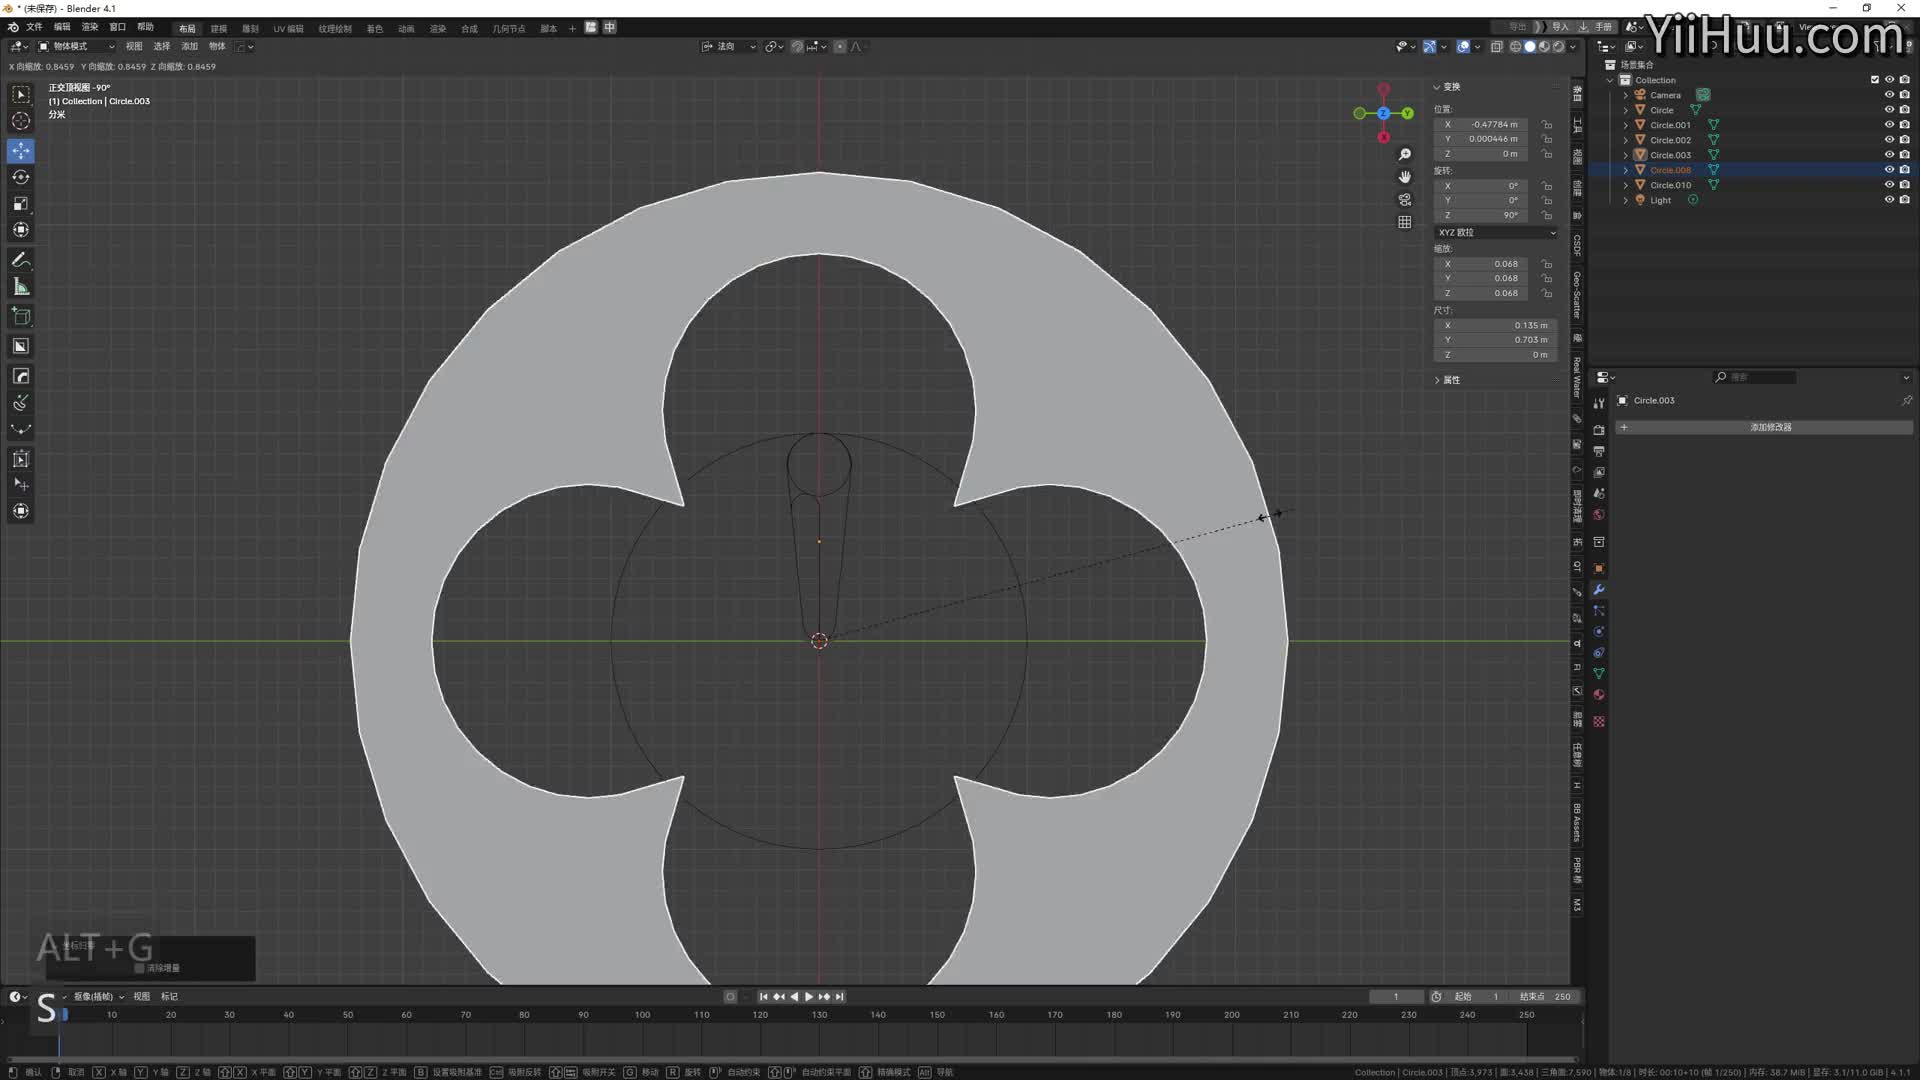Viewport: 1920px width, 1080px height.
Task: Toggle X-ray display in viewport header
Action: pos(1497,46)
